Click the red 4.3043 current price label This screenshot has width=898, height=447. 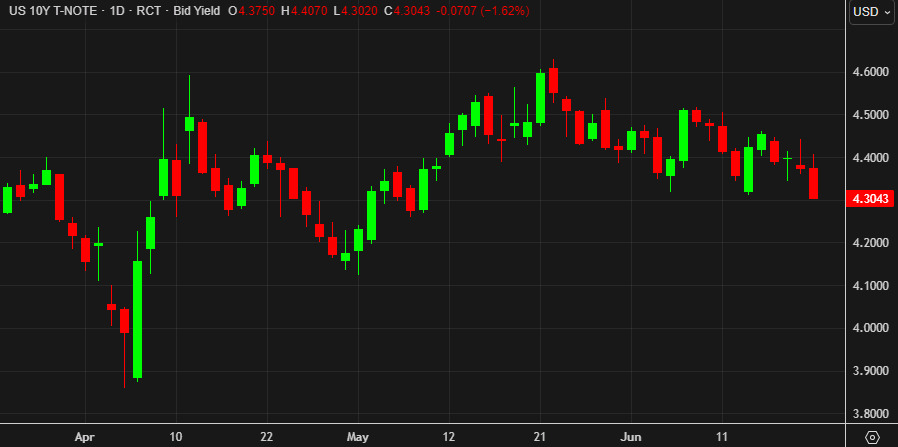(x=871, y=199)
